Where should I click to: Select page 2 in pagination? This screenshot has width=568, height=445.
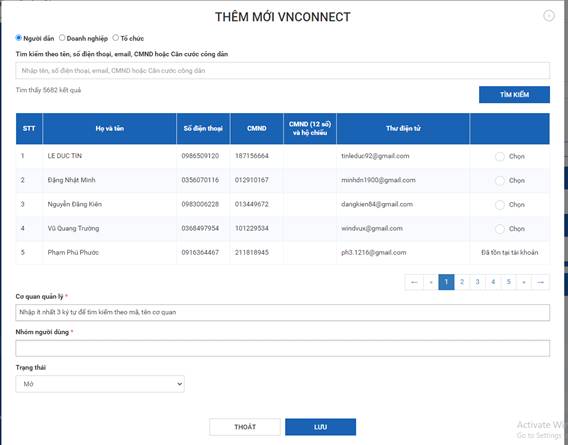coord(462,282)
